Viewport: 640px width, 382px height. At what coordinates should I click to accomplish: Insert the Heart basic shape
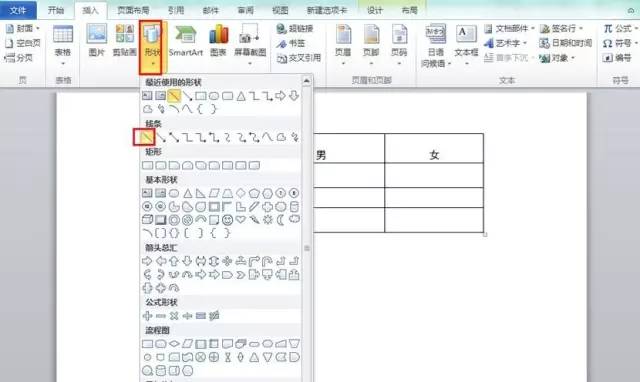(x=241, y=220)
